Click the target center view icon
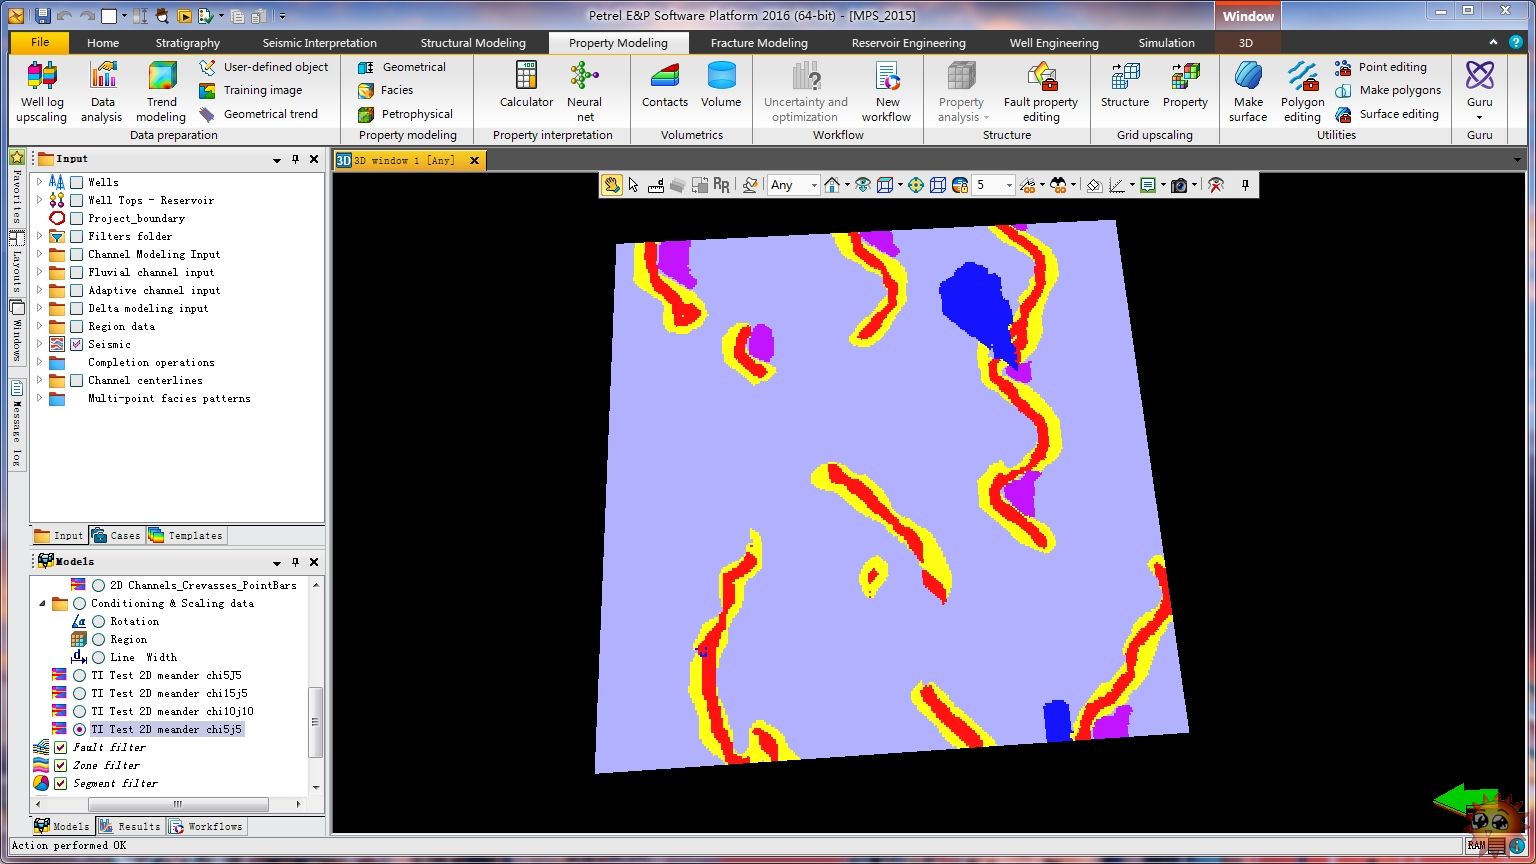 tap(915, 185)
